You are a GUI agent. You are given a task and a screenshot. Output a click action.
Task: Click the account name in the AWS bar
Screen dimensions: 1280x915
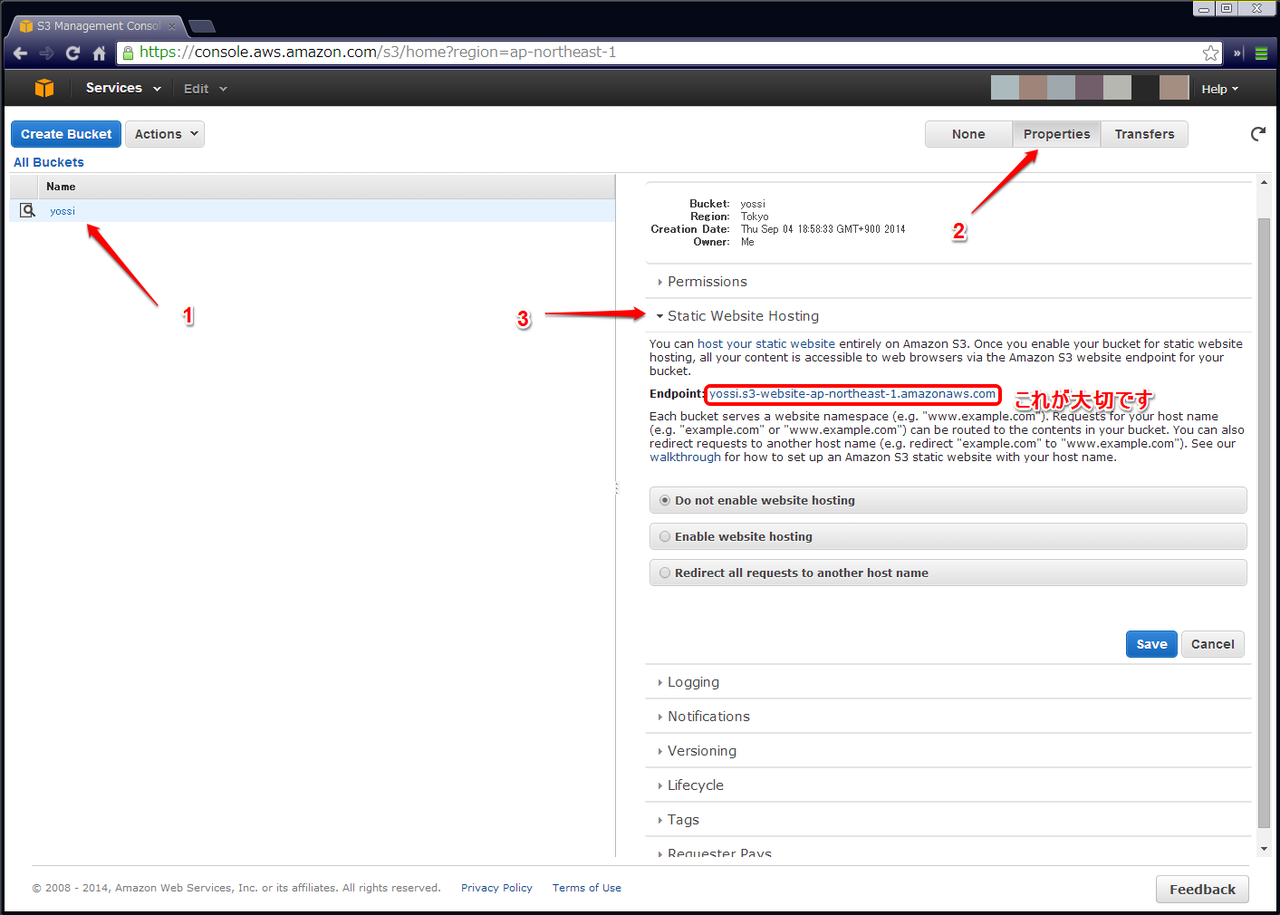click(1089, 88)
